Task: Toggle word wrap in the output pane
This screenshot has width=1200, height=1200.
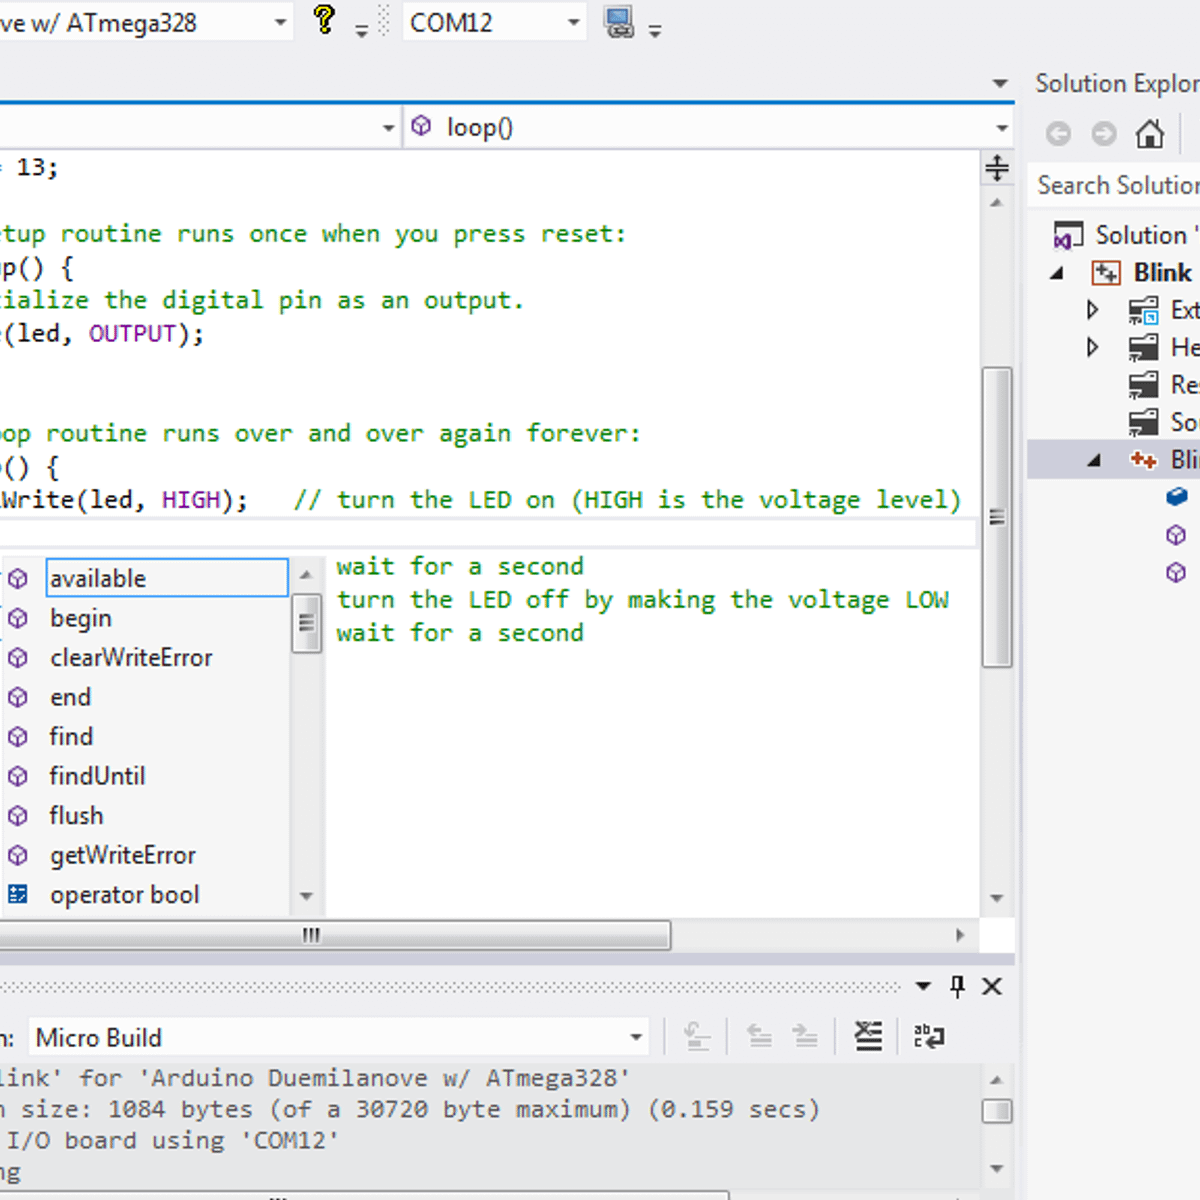Action: point(928,1037)
